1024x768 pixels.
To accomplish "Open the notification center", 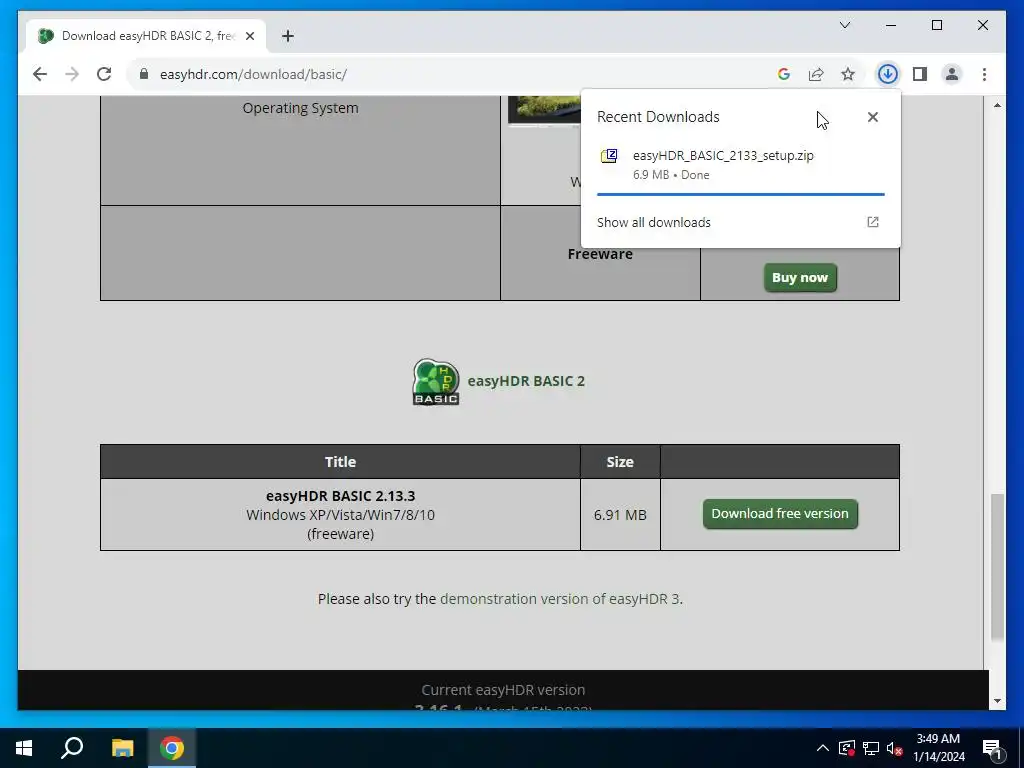I will coord(992,748).
